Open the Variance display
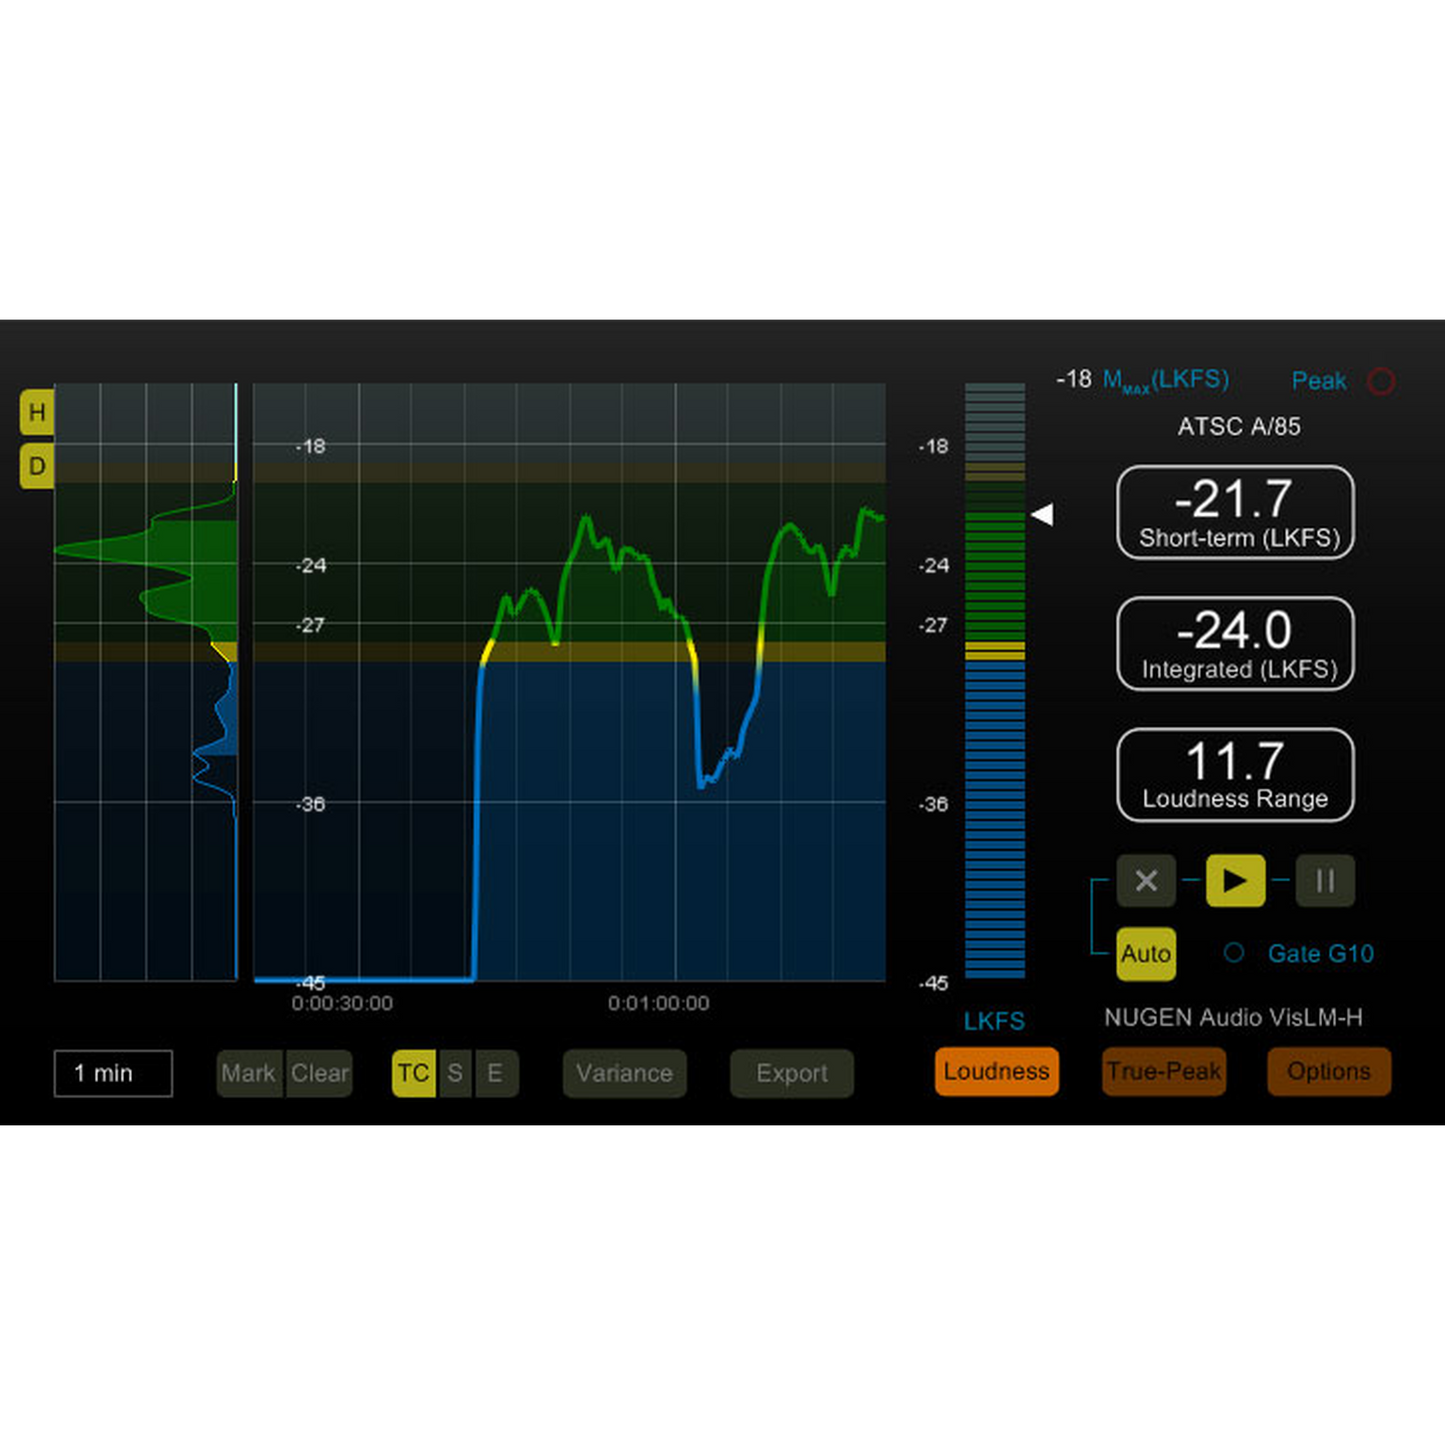Image resolution: width=1445 pixels, height=1445 pixels. 624,1073
